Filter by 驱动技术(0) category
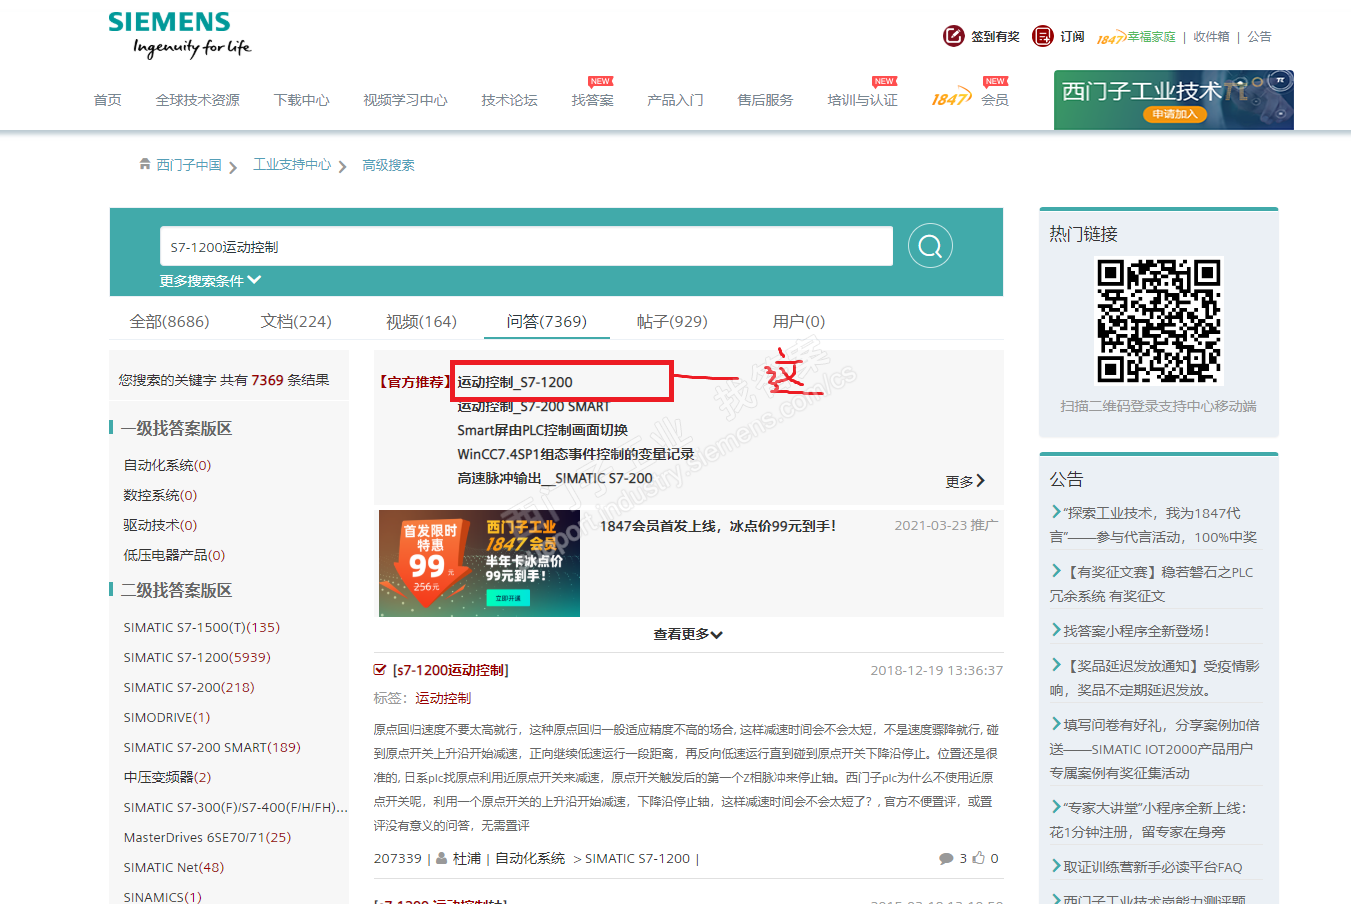 pyautogui.click(x=160, y=525)
